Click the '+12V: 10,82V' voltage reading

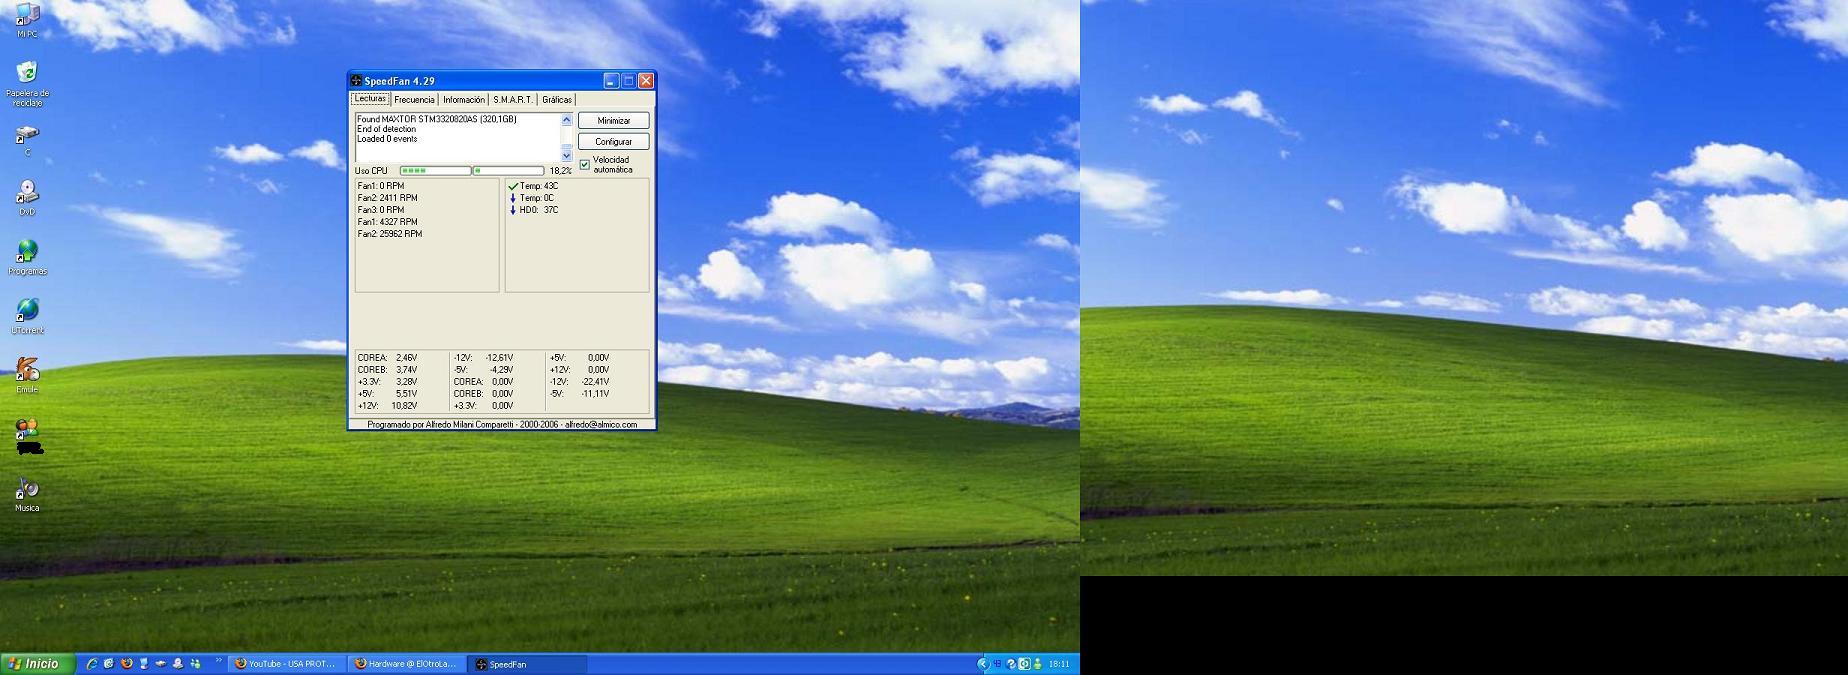pyautogui.click(x=388, y=405)
